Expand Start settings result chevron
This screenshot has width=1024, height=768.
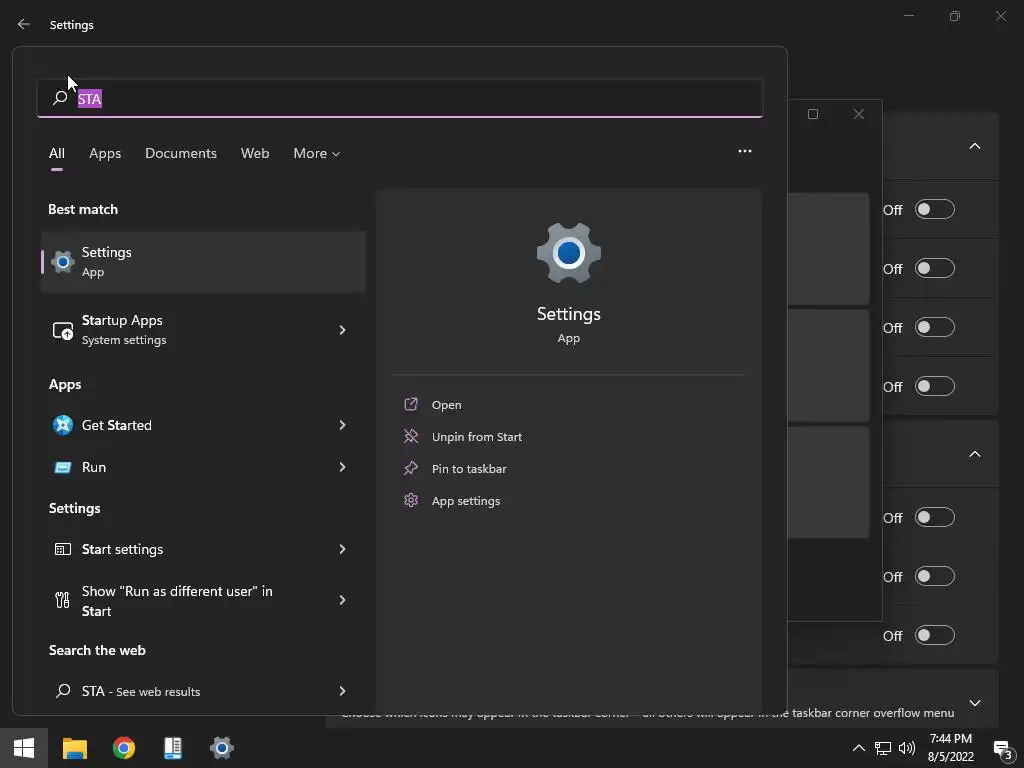tap(342, 549)
